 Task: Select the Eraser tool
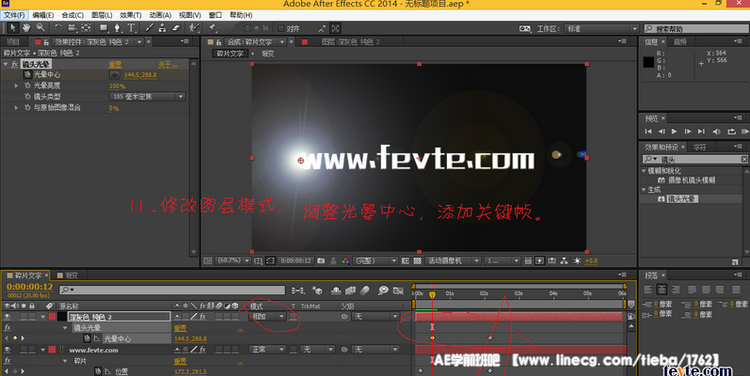(x=176, y=28)
